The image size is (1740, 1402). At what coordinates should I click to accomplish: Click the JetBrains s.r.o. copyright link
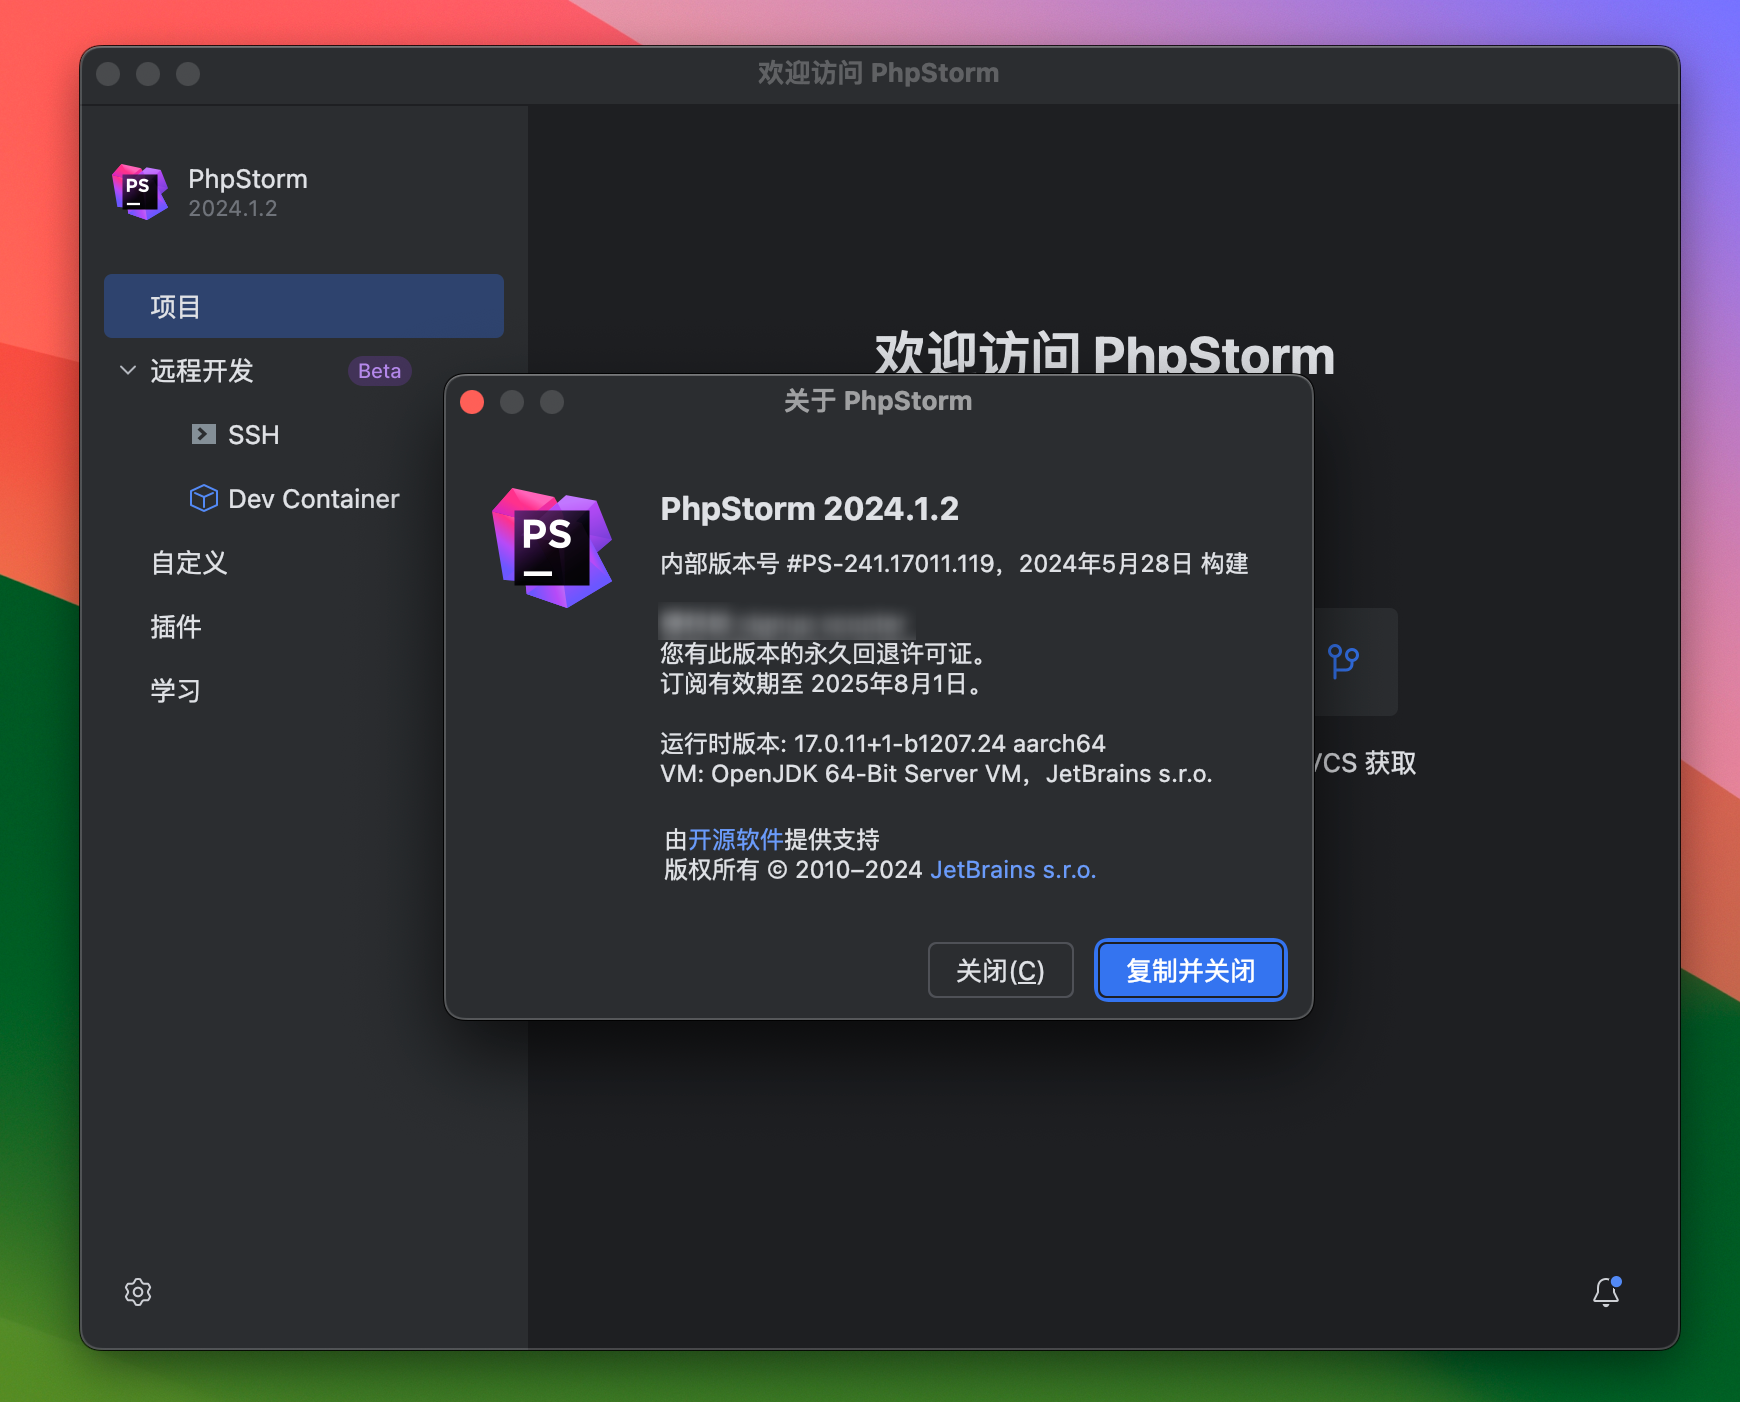tap(1013, 870)
